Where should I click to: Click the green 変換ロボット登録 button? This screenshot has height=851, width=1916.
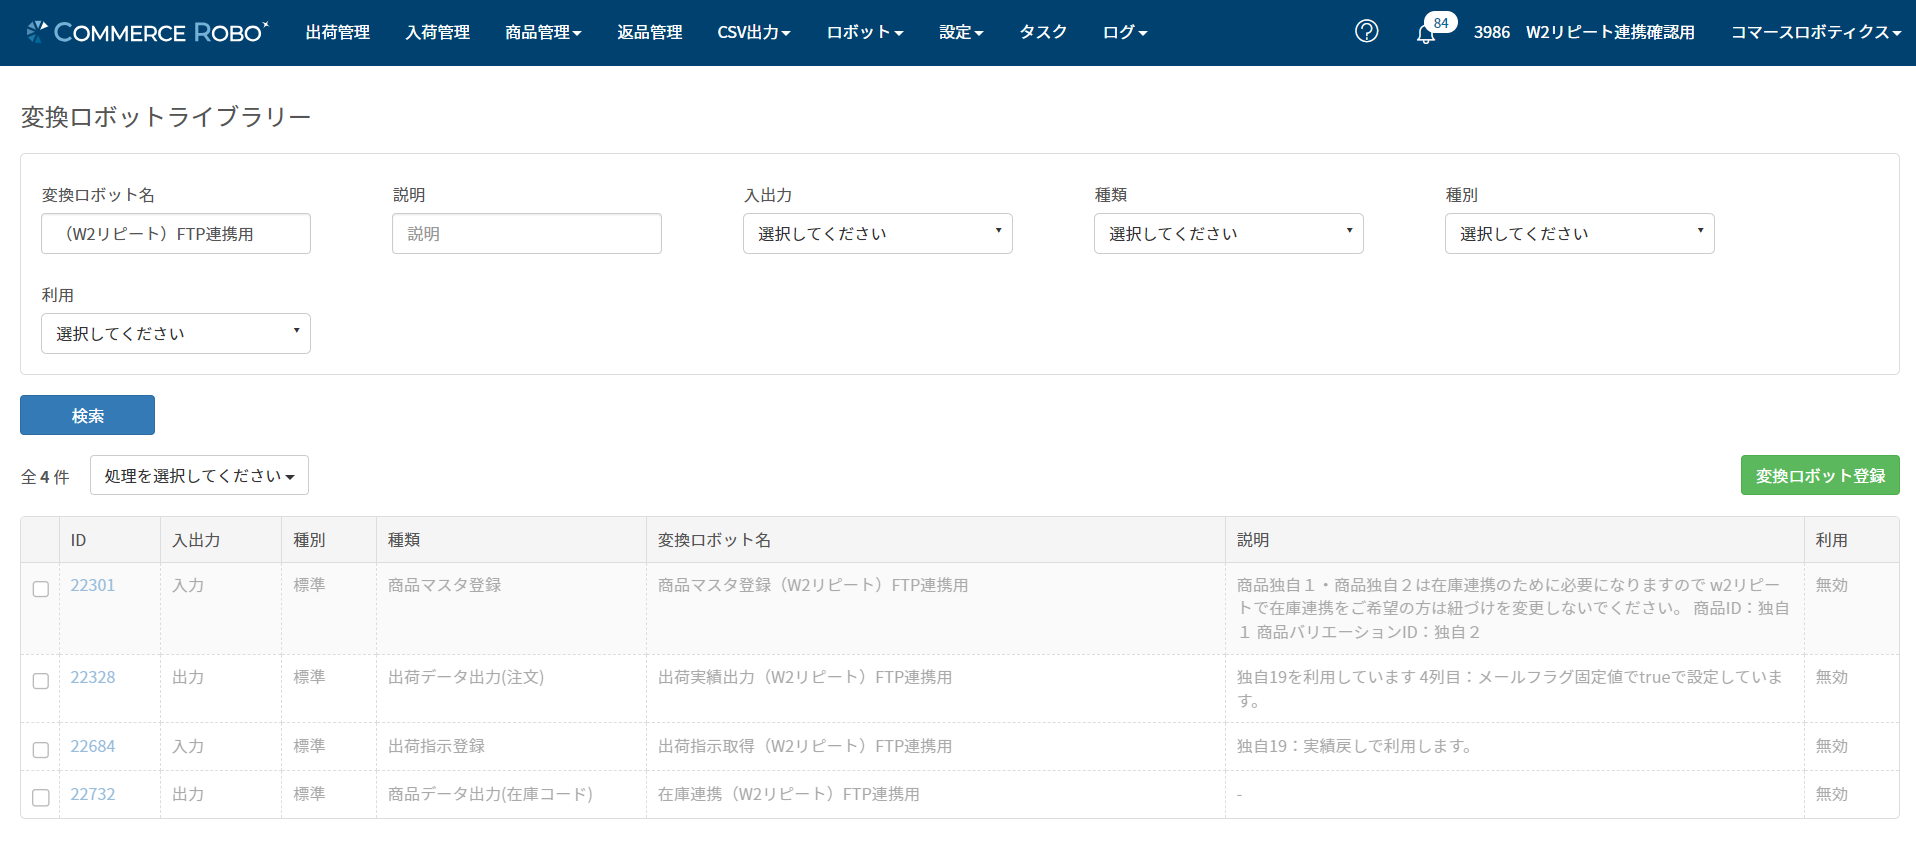(1820, 475)
